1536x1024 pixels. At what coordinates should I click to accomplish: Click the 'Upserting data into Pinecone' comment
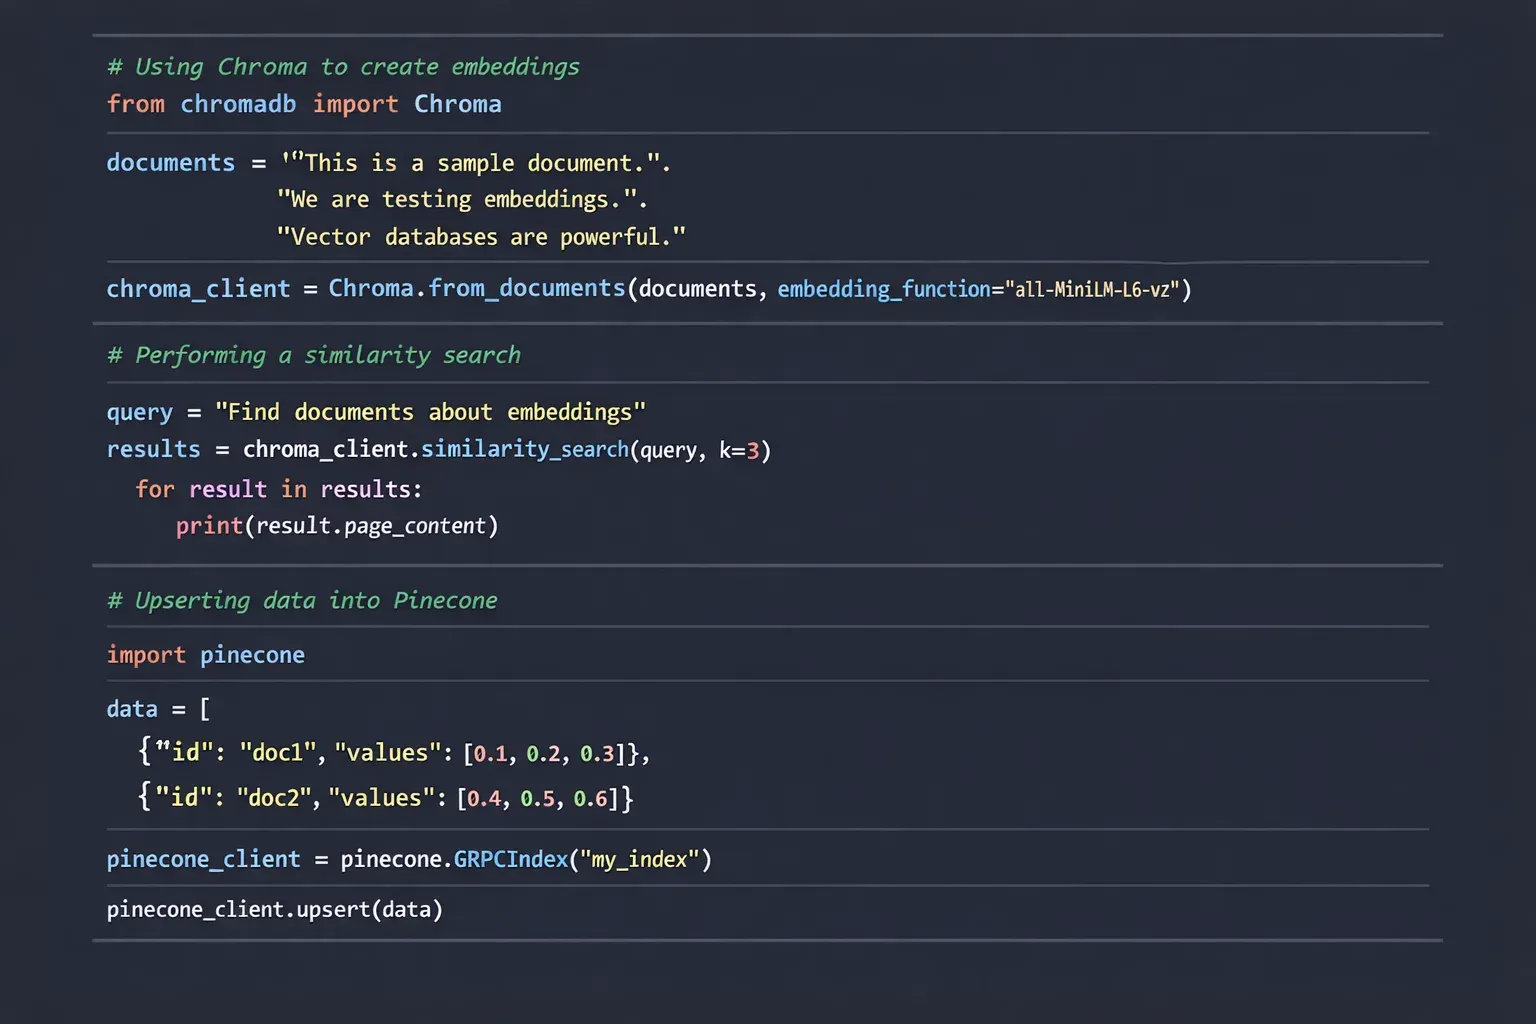tap(302, 601)
